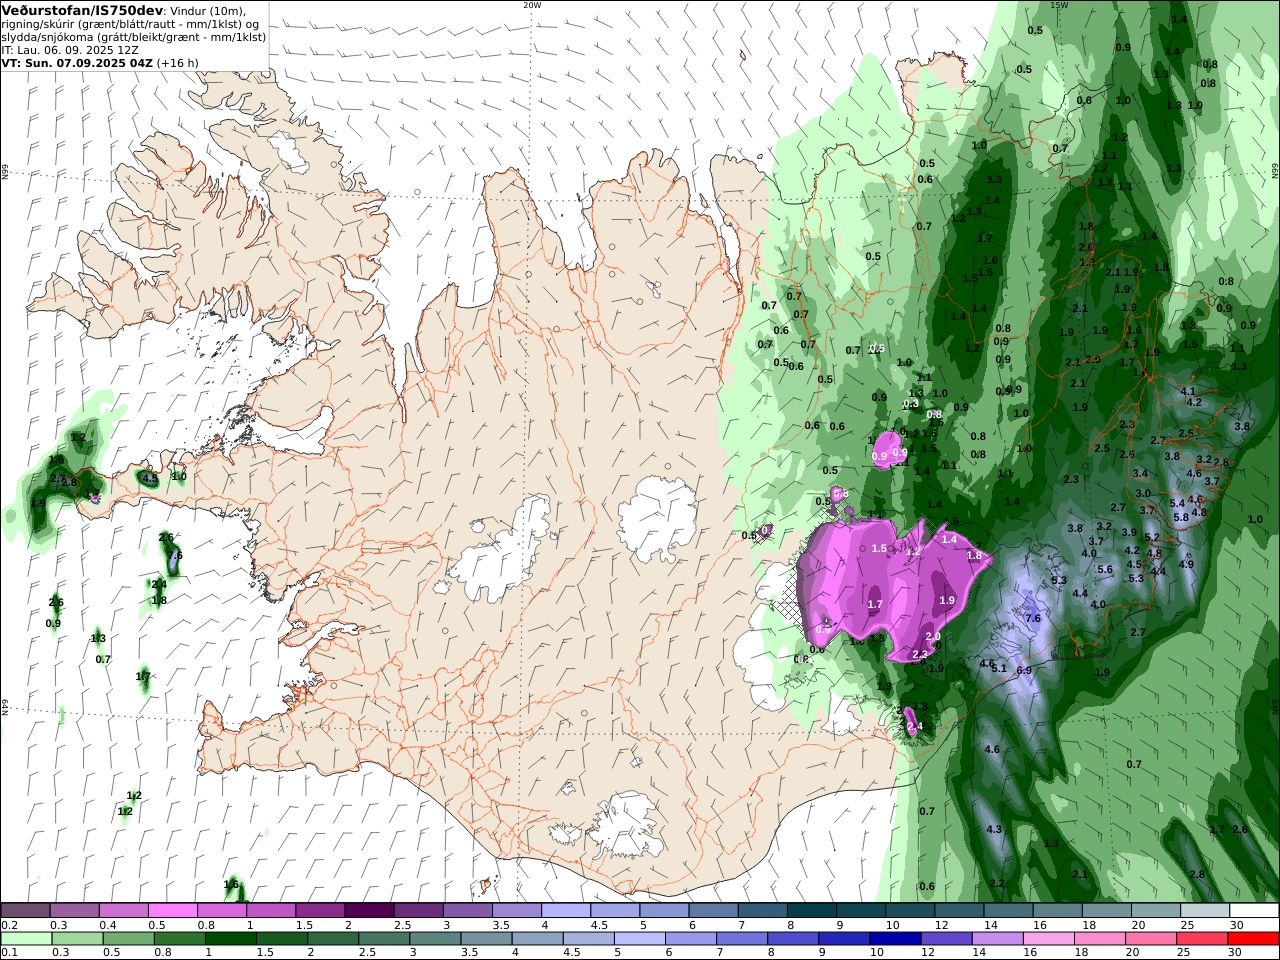Select pink bottom swatch between 18 and 20
This screenshot has width=1280, height=960.
tap(1099, 939)
